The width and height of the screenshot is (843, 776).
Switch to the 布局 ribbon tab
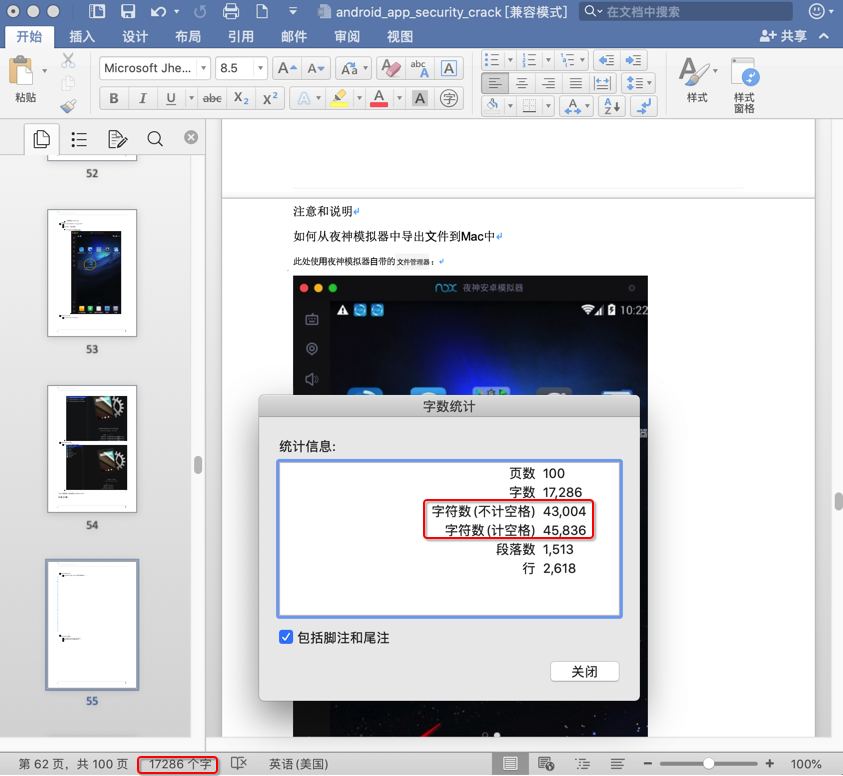click(188, 37)
